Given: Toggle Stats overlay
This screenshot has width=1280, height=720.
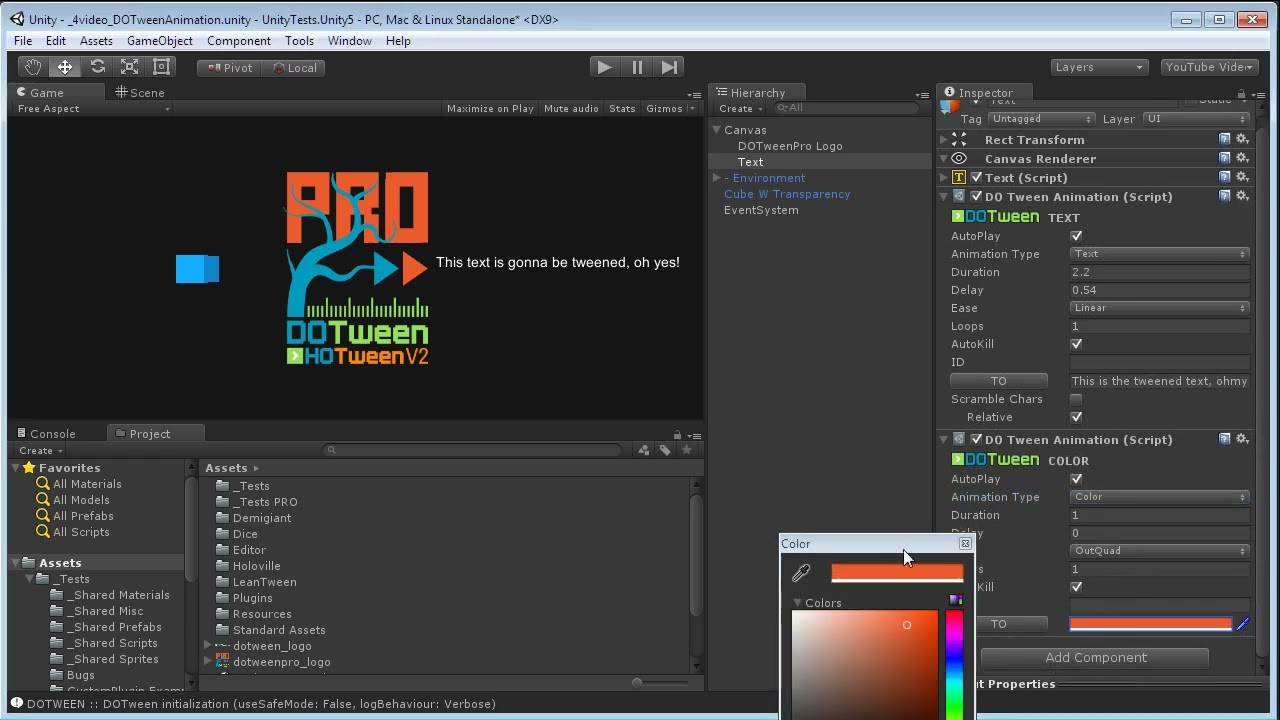Looking at the screenshot, I should click(622, 108).
